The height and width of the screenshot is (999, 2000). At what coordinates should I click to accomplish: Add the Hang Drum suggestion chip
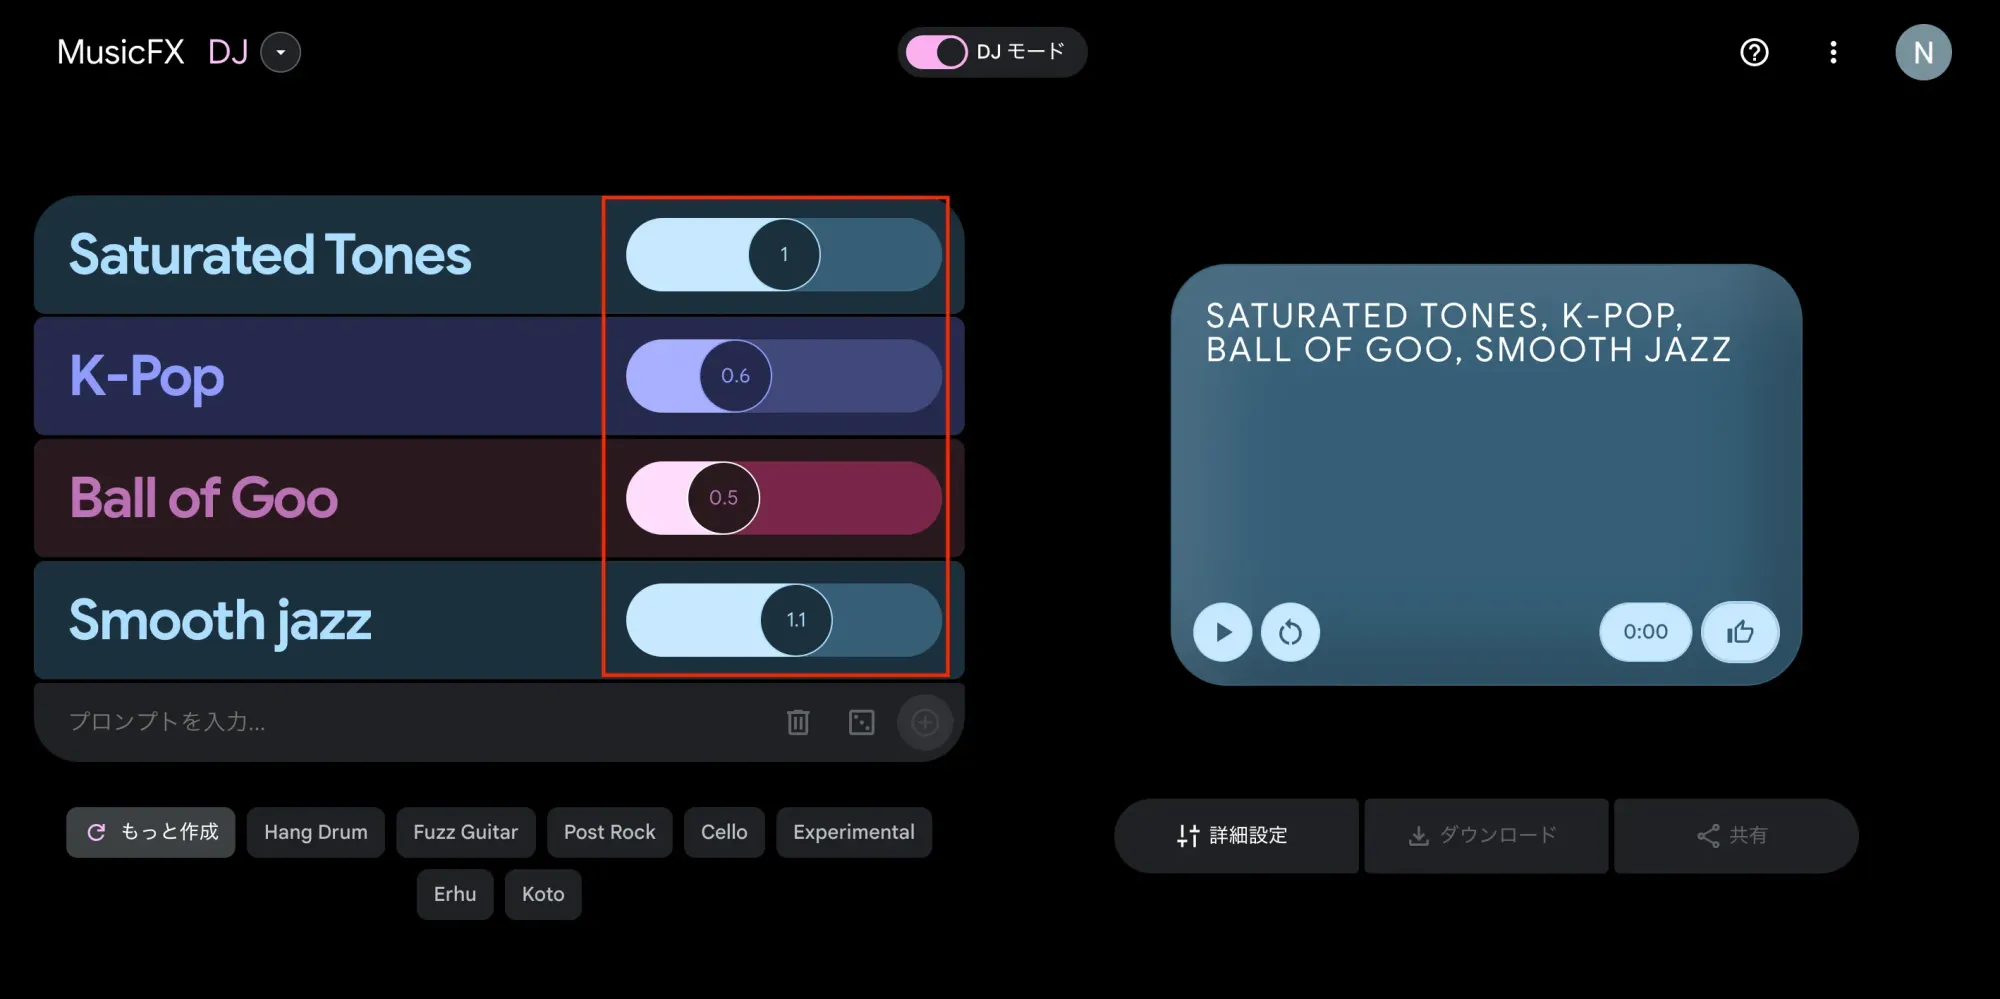pos(316,832)
